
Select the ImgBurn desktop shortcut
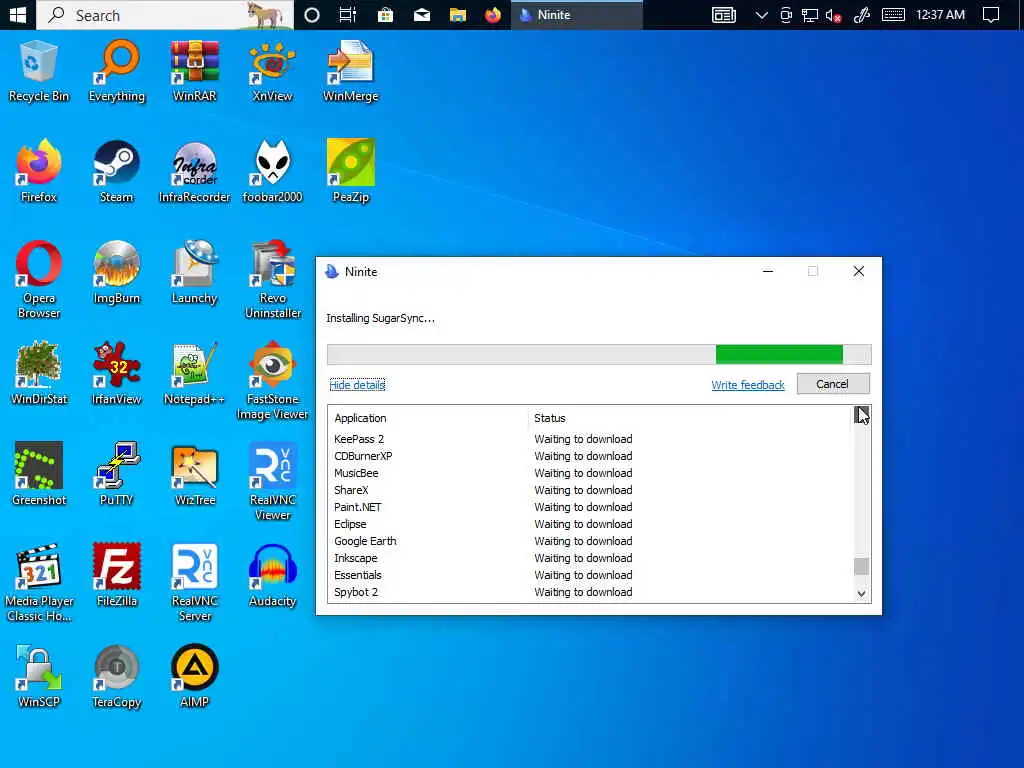116,274
